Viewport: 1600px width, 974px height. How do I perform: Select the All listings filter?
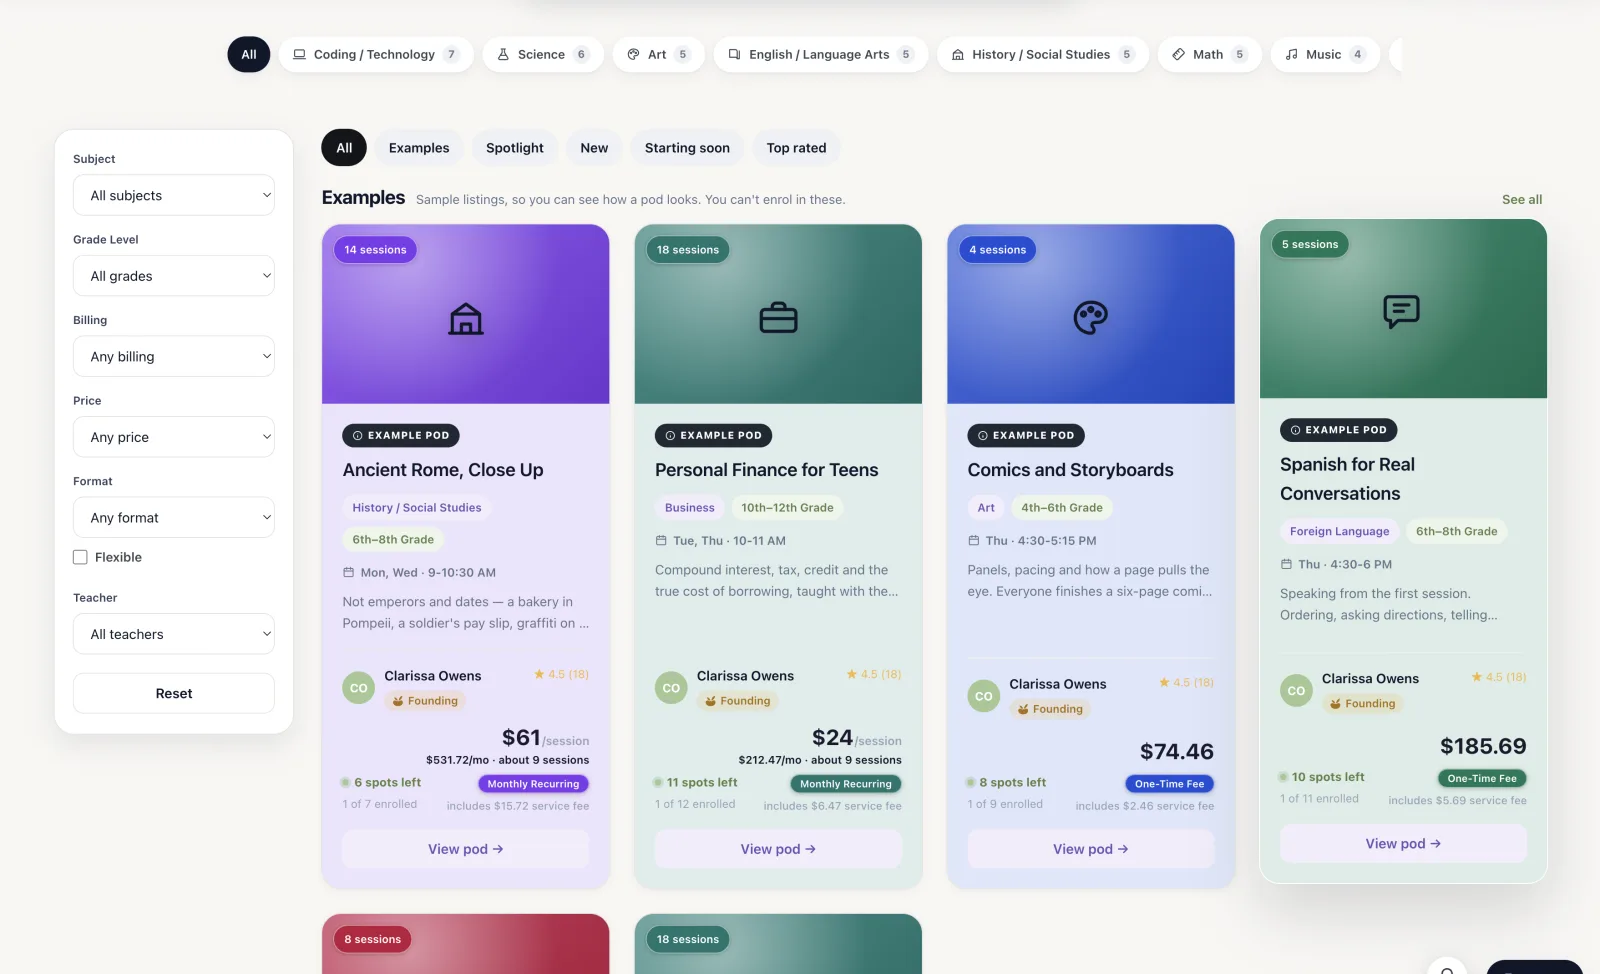pos(344,148)
